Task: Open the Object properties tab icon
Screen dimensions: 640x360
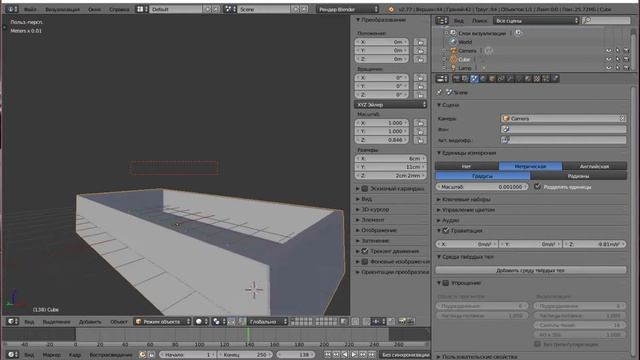Action: 492,78
